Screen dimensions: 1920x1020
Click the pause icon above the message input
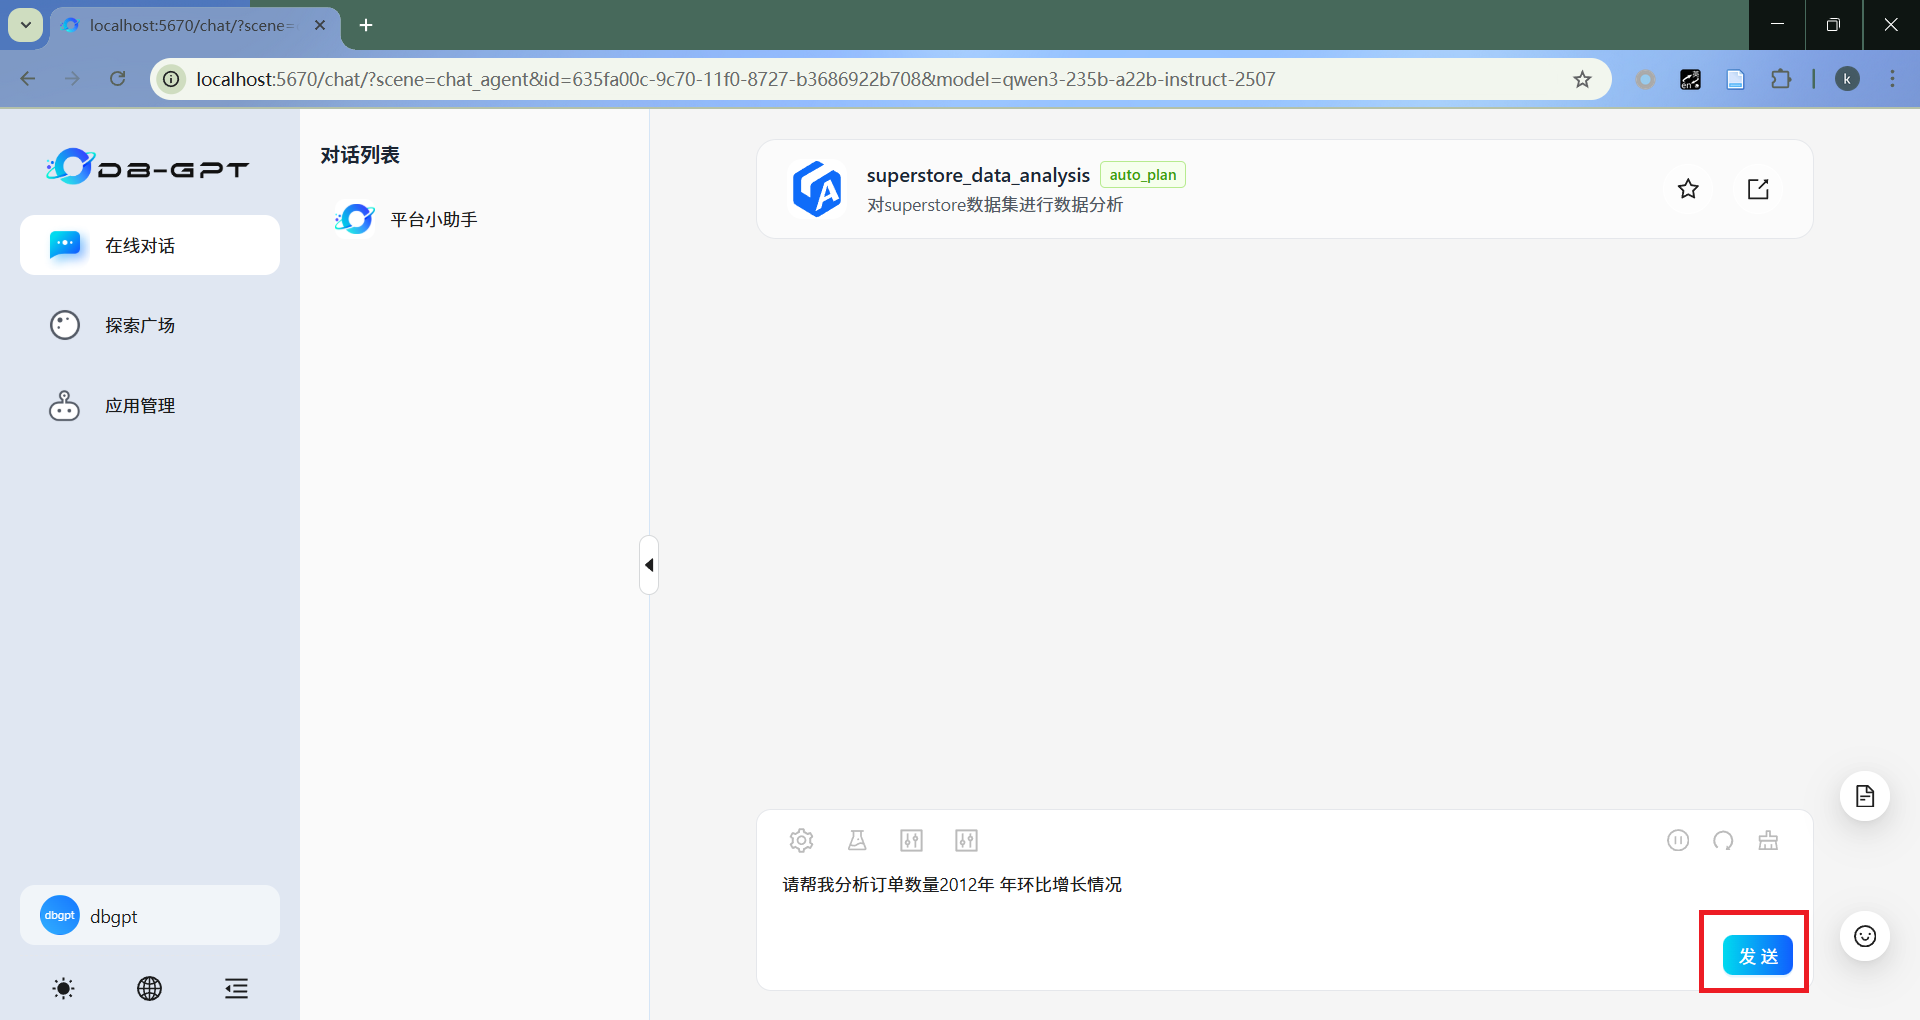tap(1678, 840)
